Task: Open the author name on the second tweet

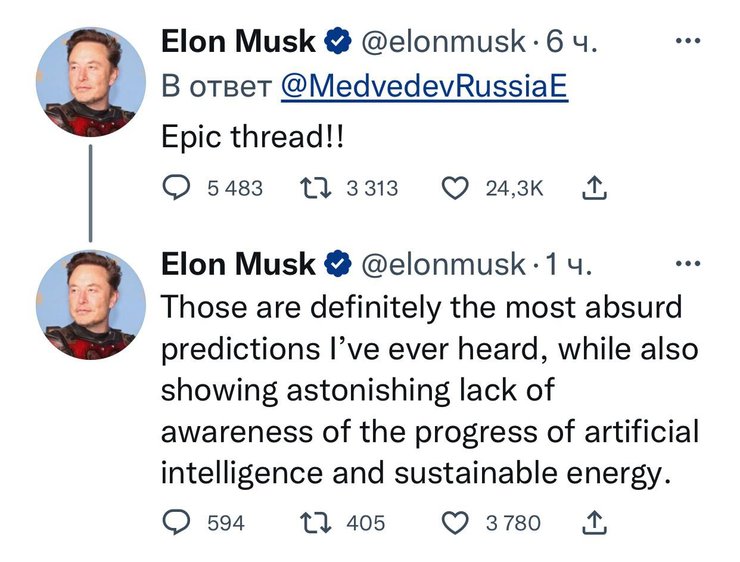Action: point(237,265)
